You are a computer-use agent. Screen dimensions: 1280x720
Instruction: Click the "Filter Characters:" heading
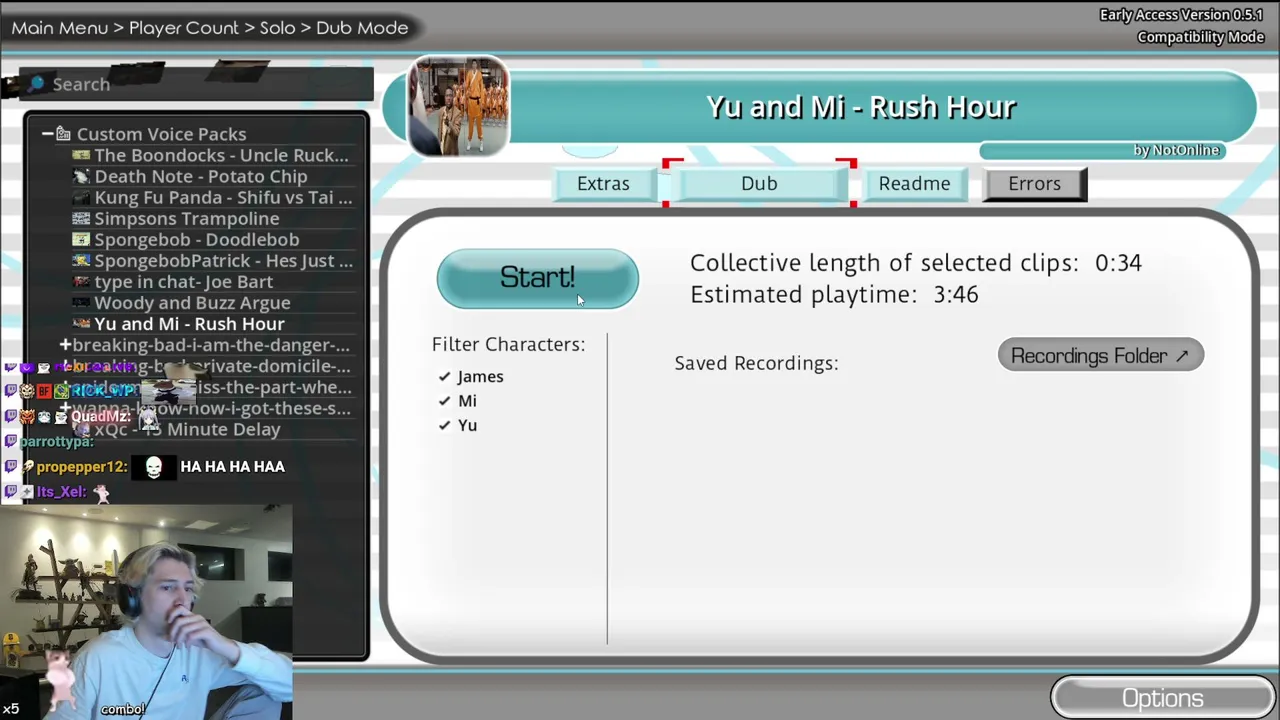coord(508,344)
